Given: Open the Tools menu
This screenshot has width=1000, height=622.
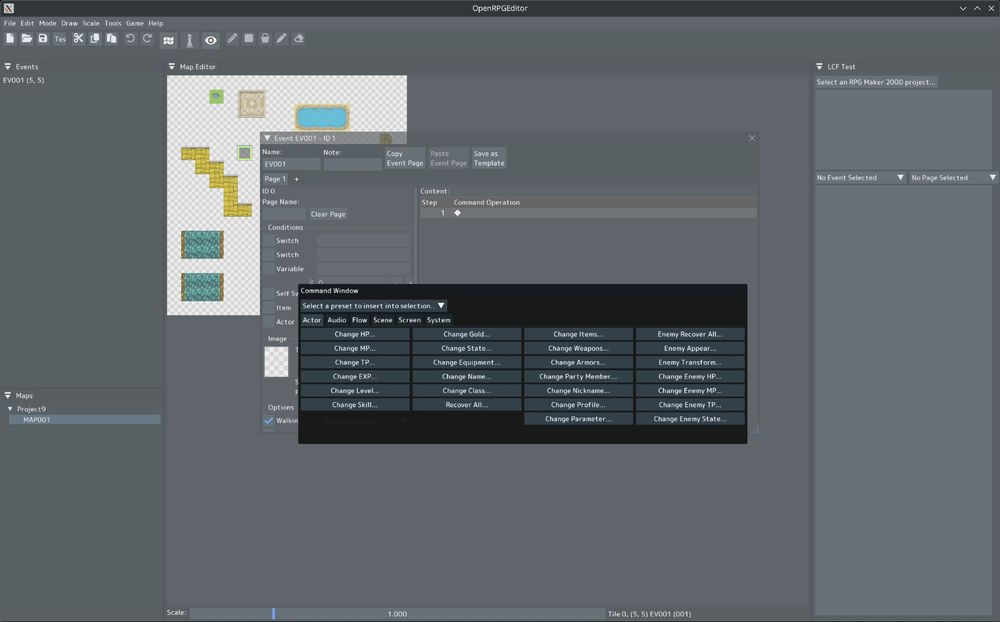Looking at the screenshot, I should (112, 23).
